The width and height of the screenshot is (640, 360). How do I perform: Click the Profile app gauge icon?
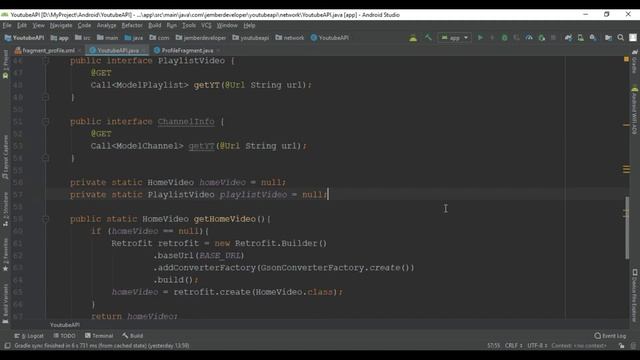pyautogui.click(x=529, y=38)
